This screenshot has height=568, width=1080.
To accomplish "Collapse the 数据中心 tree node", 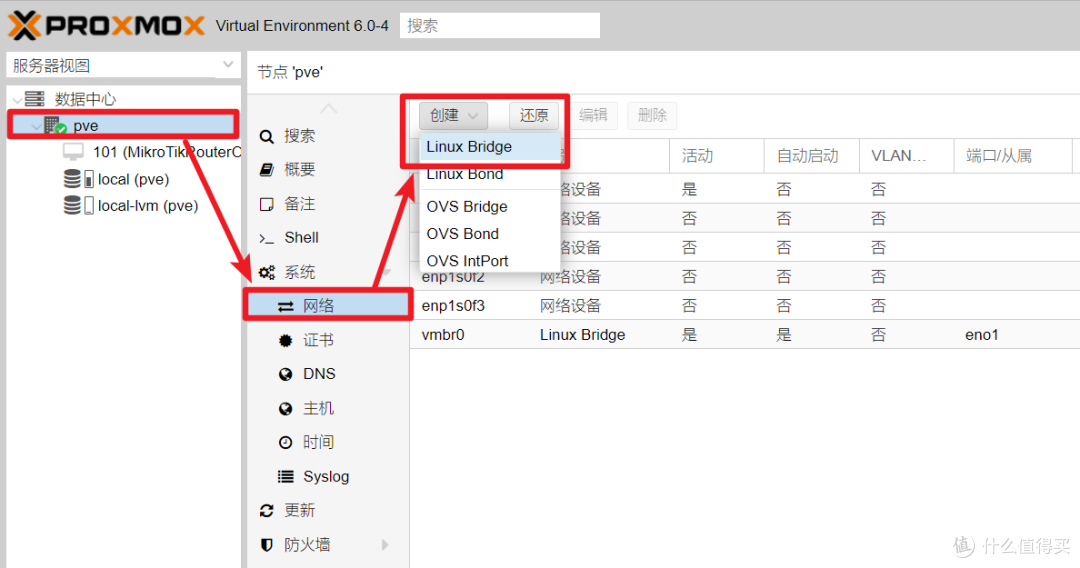I will click(17, 100).
